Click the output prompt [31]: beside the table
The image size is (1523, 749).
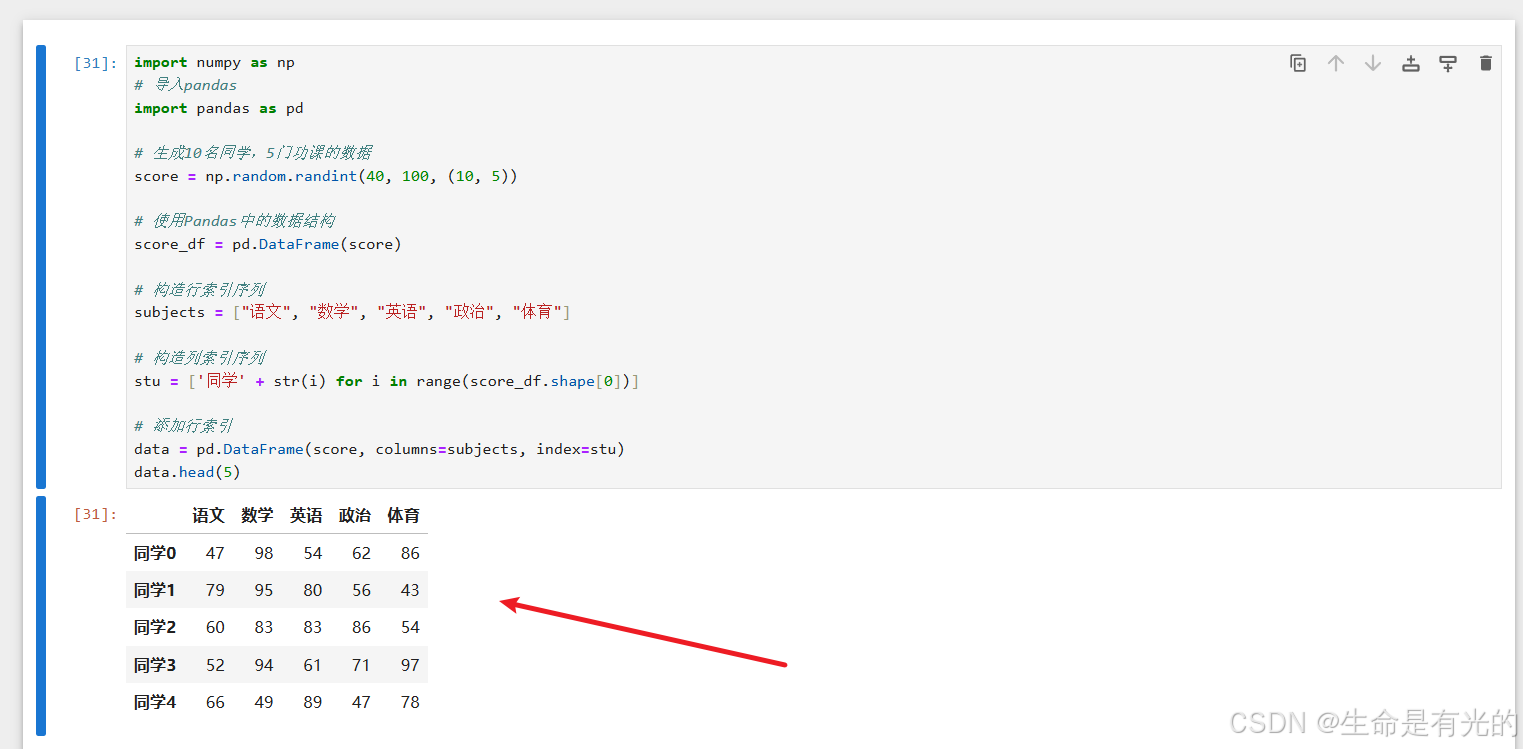click(96, 514)
